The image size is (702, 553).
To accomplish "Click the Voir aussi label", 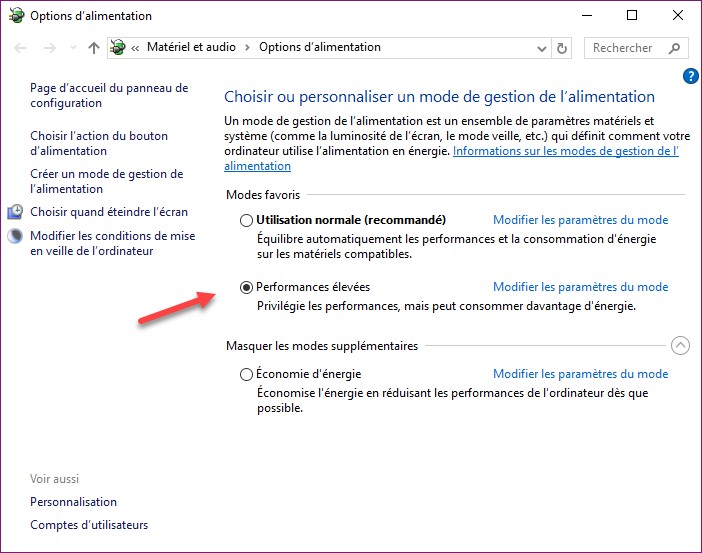I will [x=54, y=479].
